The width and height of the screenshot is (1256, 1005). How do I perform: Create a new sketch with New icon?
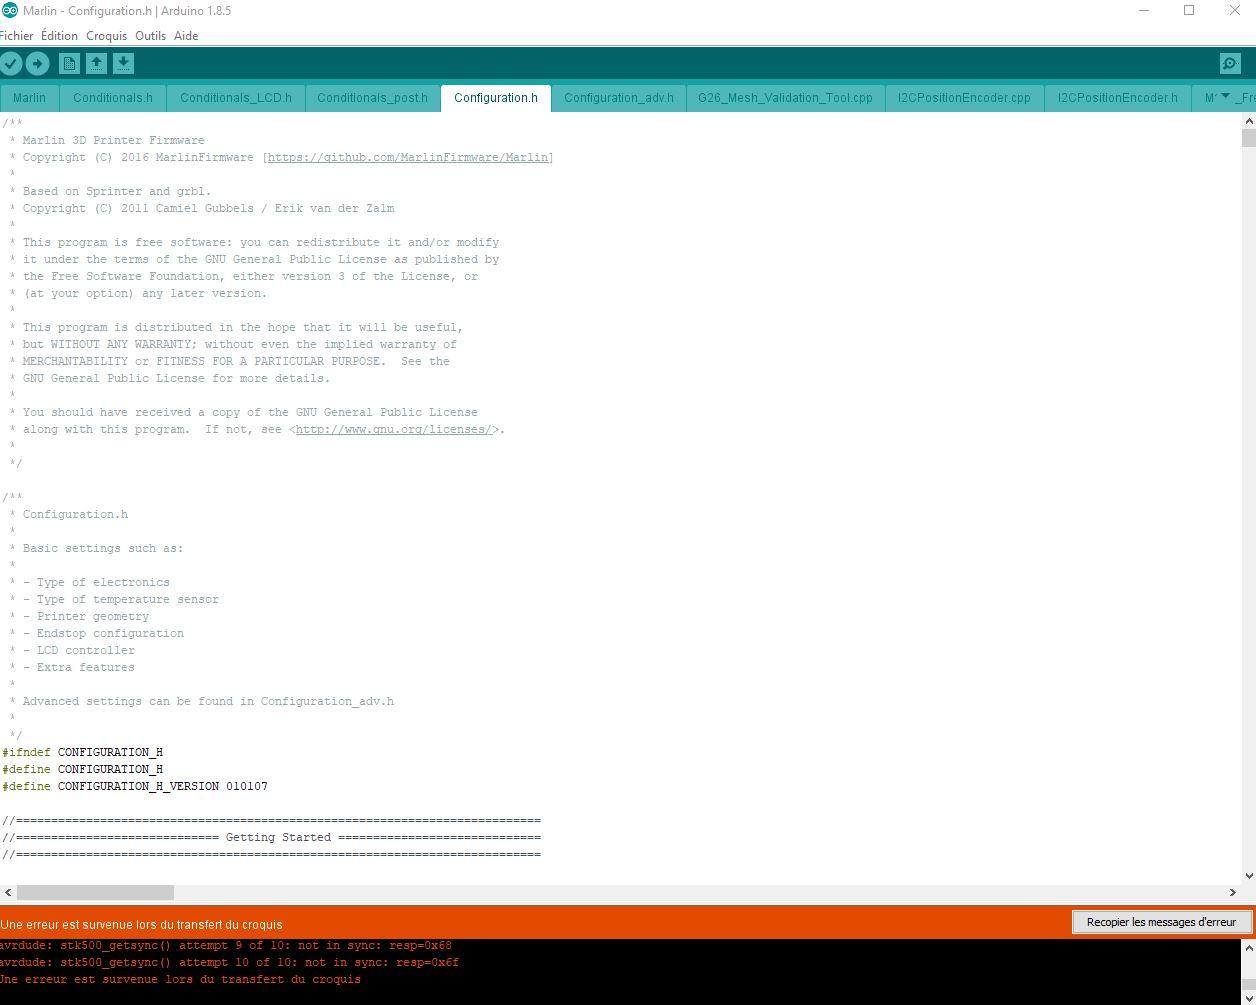pos(69,63)
